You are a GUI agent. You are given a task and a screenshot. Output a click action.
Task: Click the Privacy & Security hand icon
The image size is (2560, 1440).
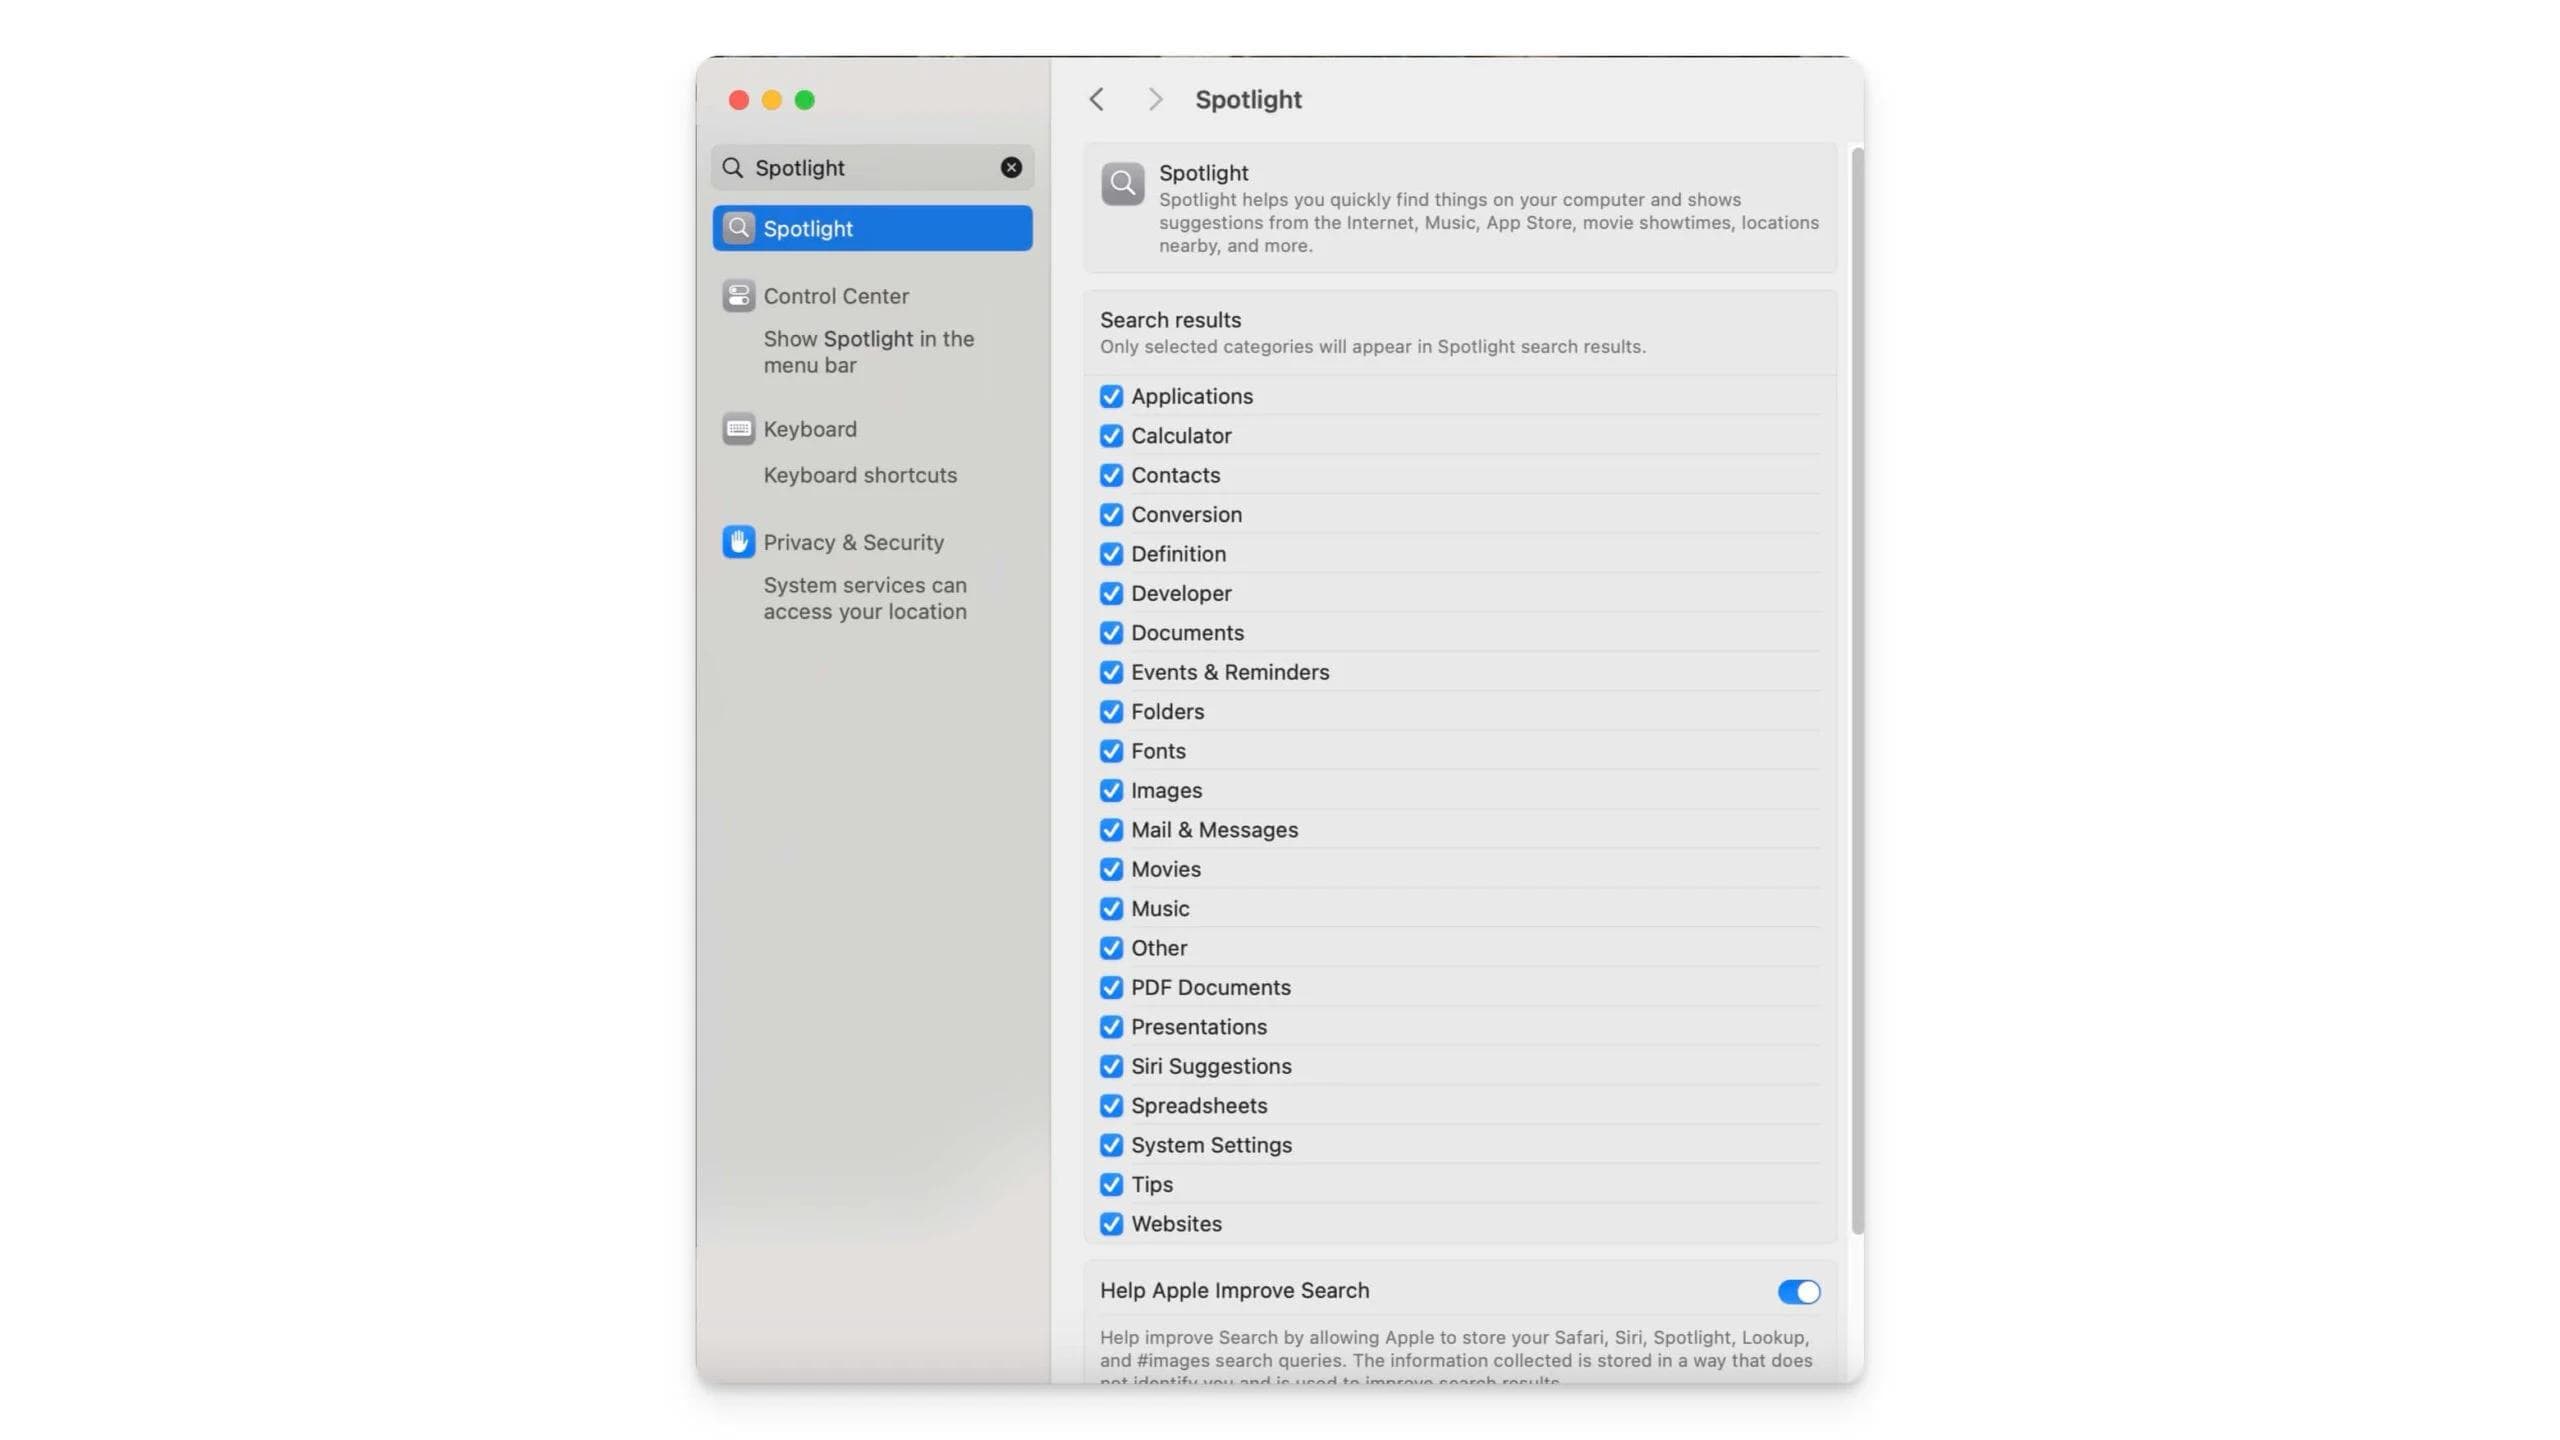(739, 542)
